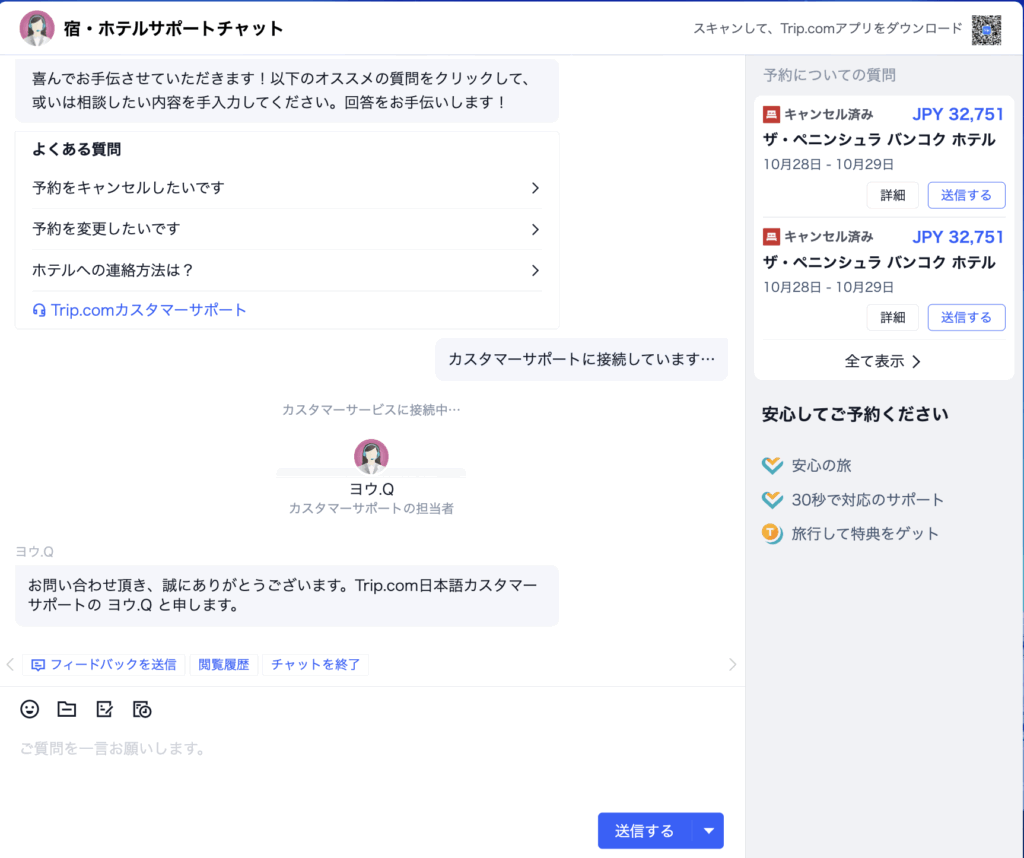Open the emoji picker
This screenshot has width=1024, height=858.
tap(30, 709)
